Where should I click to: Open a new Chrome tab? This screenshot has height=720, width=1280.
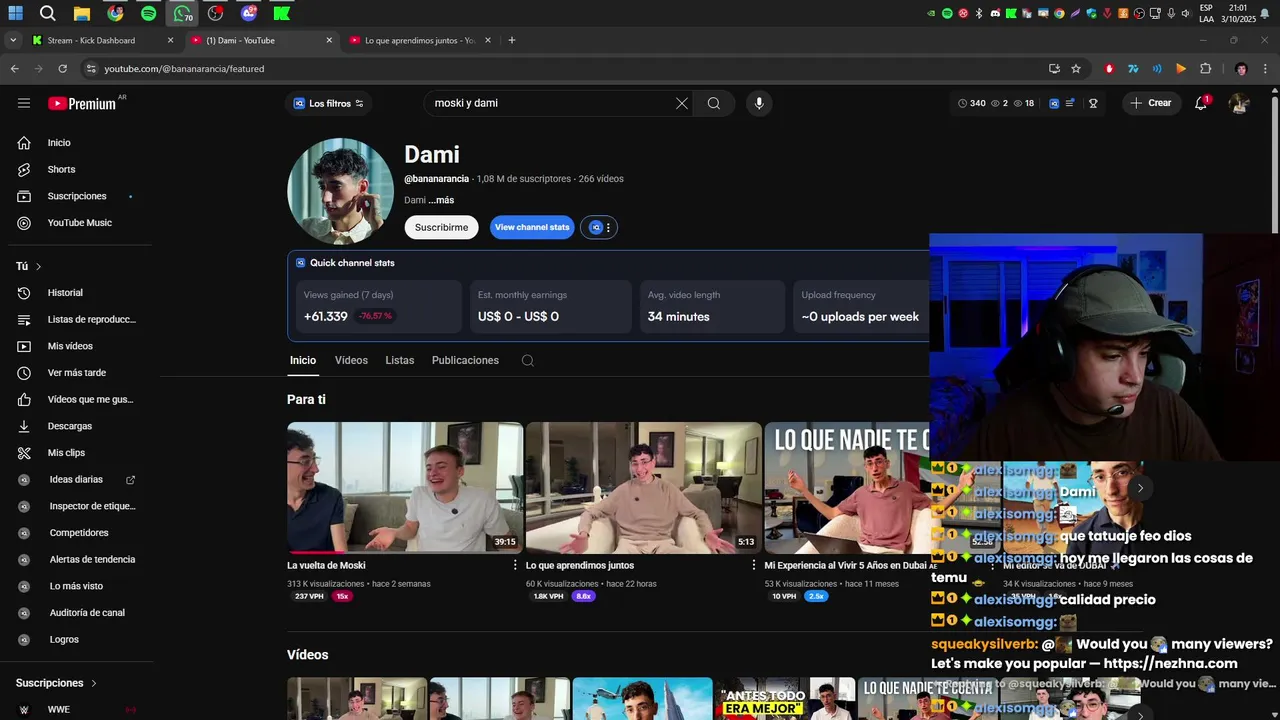coord(512,41)
